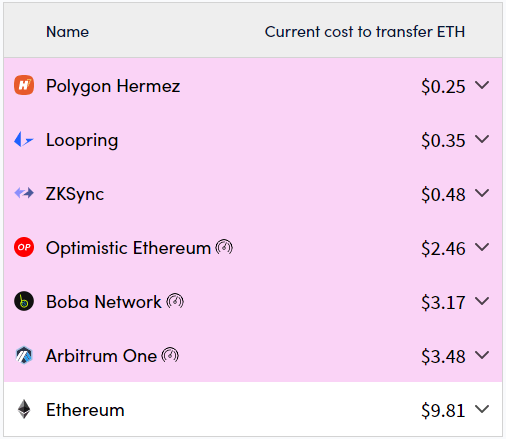Expand the Boba Network row chevron
Screen dimensions: 506x439
pos(482,301)
